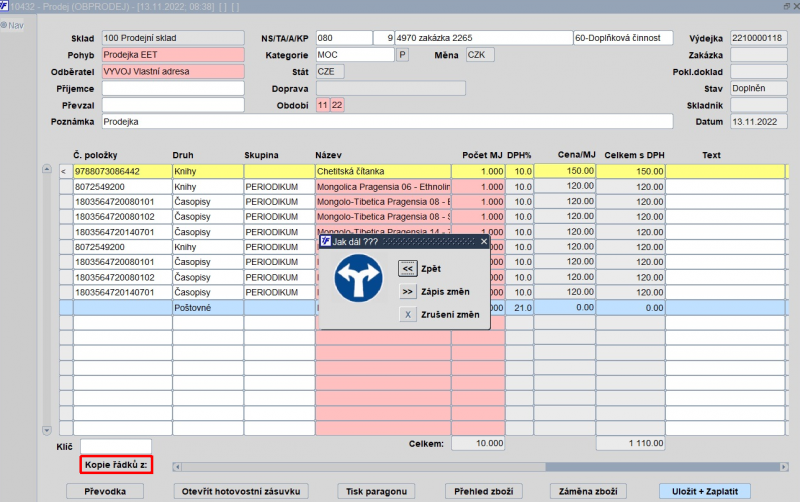Click Otevřít hotovostní zásuvku button
Image resolution: width=800 pixels, height=502 pixels.
(239, 491)
